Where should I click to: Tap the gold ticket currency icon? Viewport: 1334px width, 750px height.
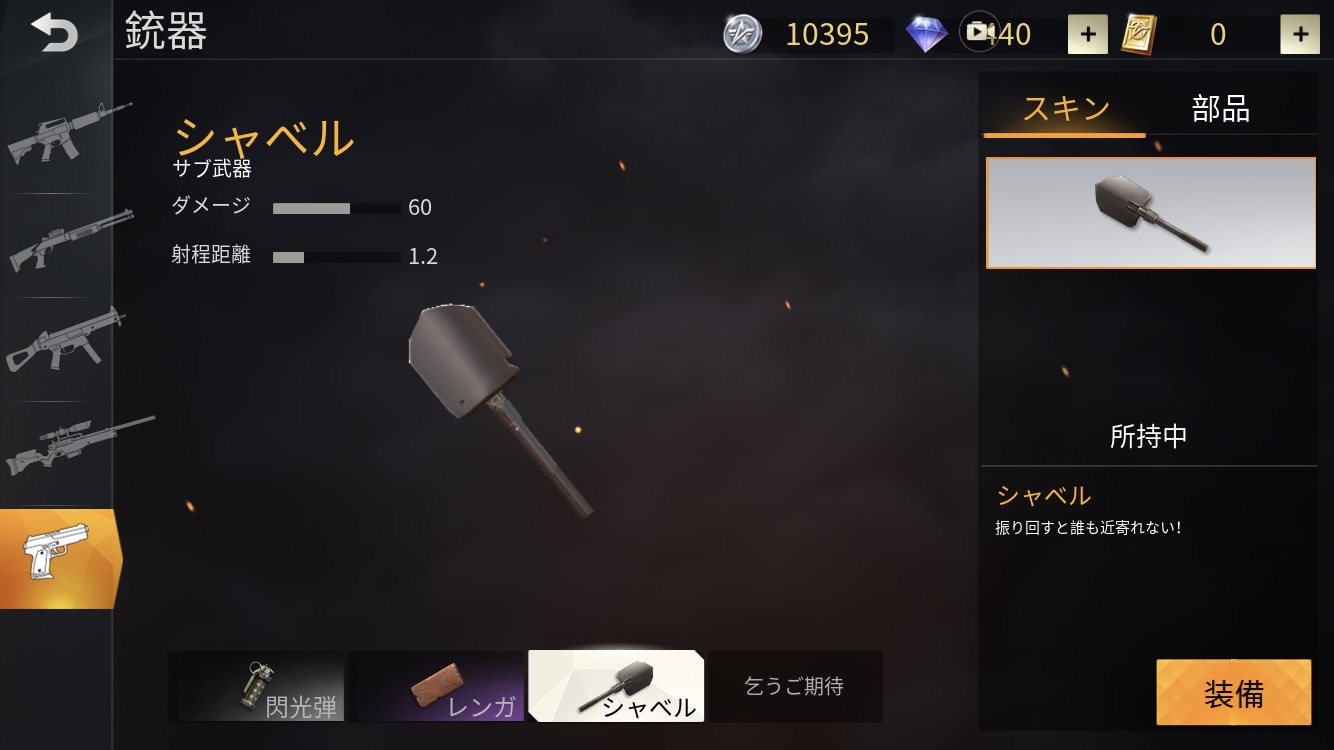pyautogui.click(x=1141, y=34)
